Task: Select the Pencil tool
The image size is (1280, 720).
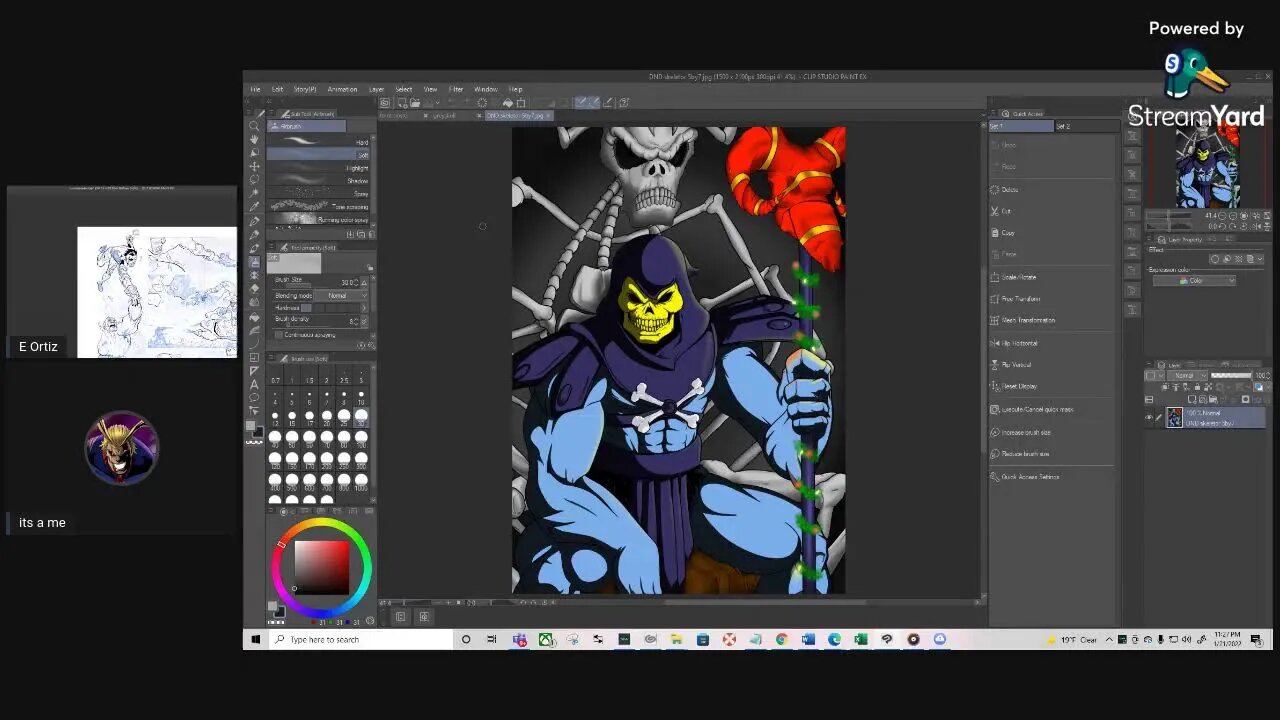Action: tap(255, 234)
